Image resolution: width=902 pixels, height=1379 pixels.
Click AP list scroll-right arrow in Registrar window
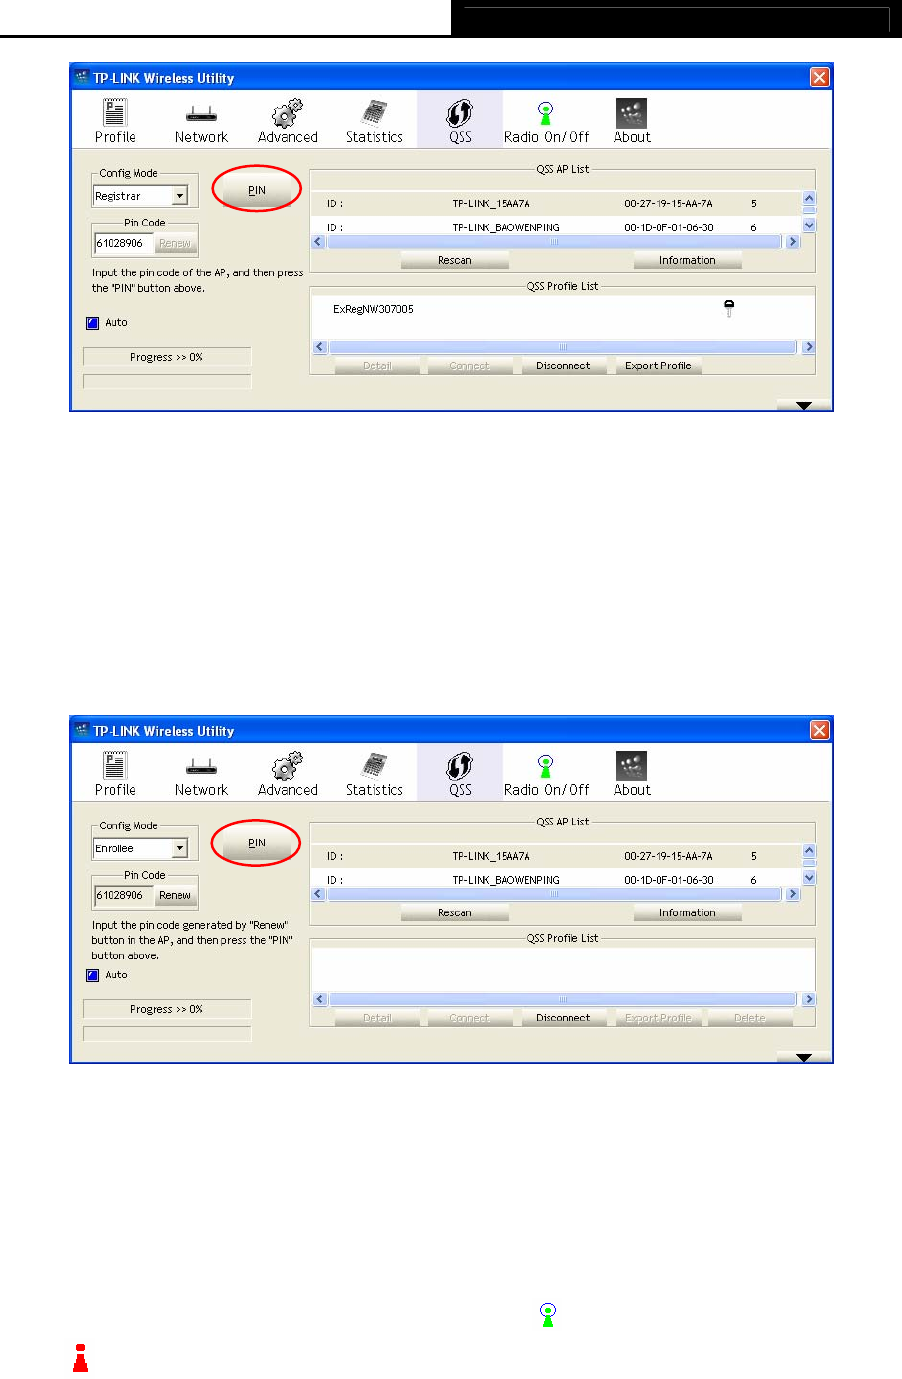pyautogui.click(x=793, y=242)
